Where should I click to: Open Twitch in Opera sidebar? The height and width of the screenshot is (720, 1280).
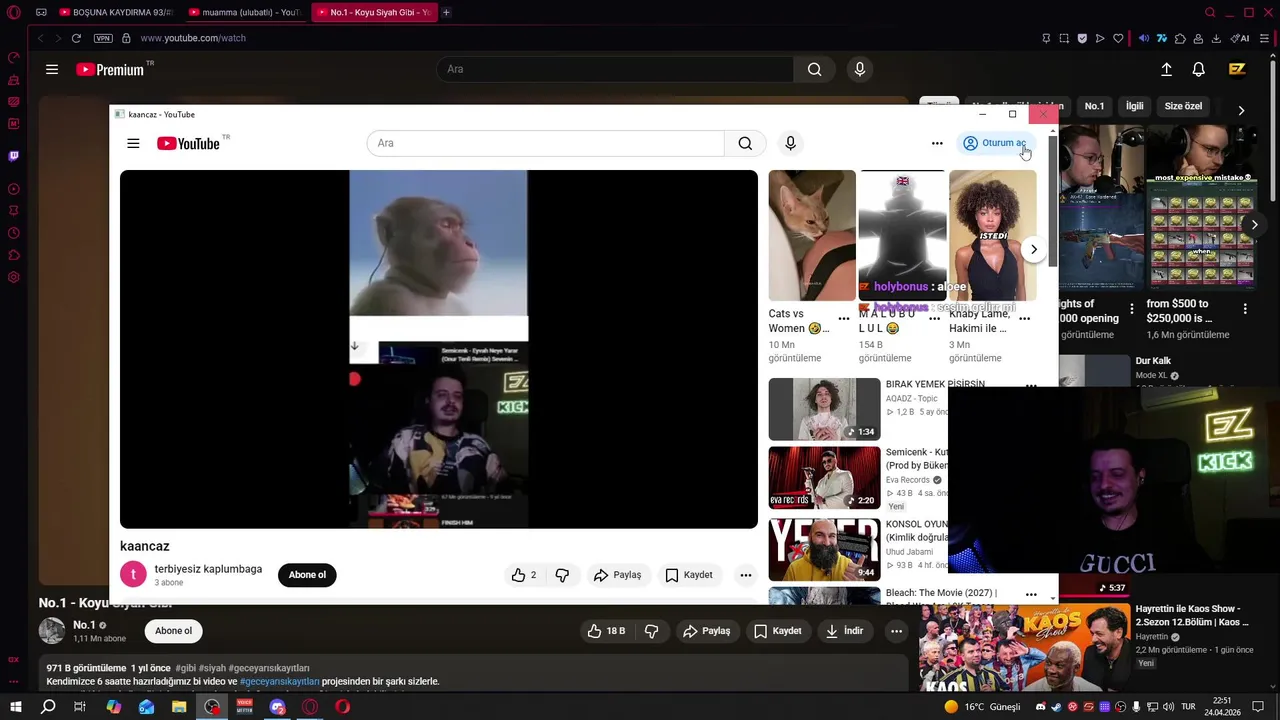(13, 156)
